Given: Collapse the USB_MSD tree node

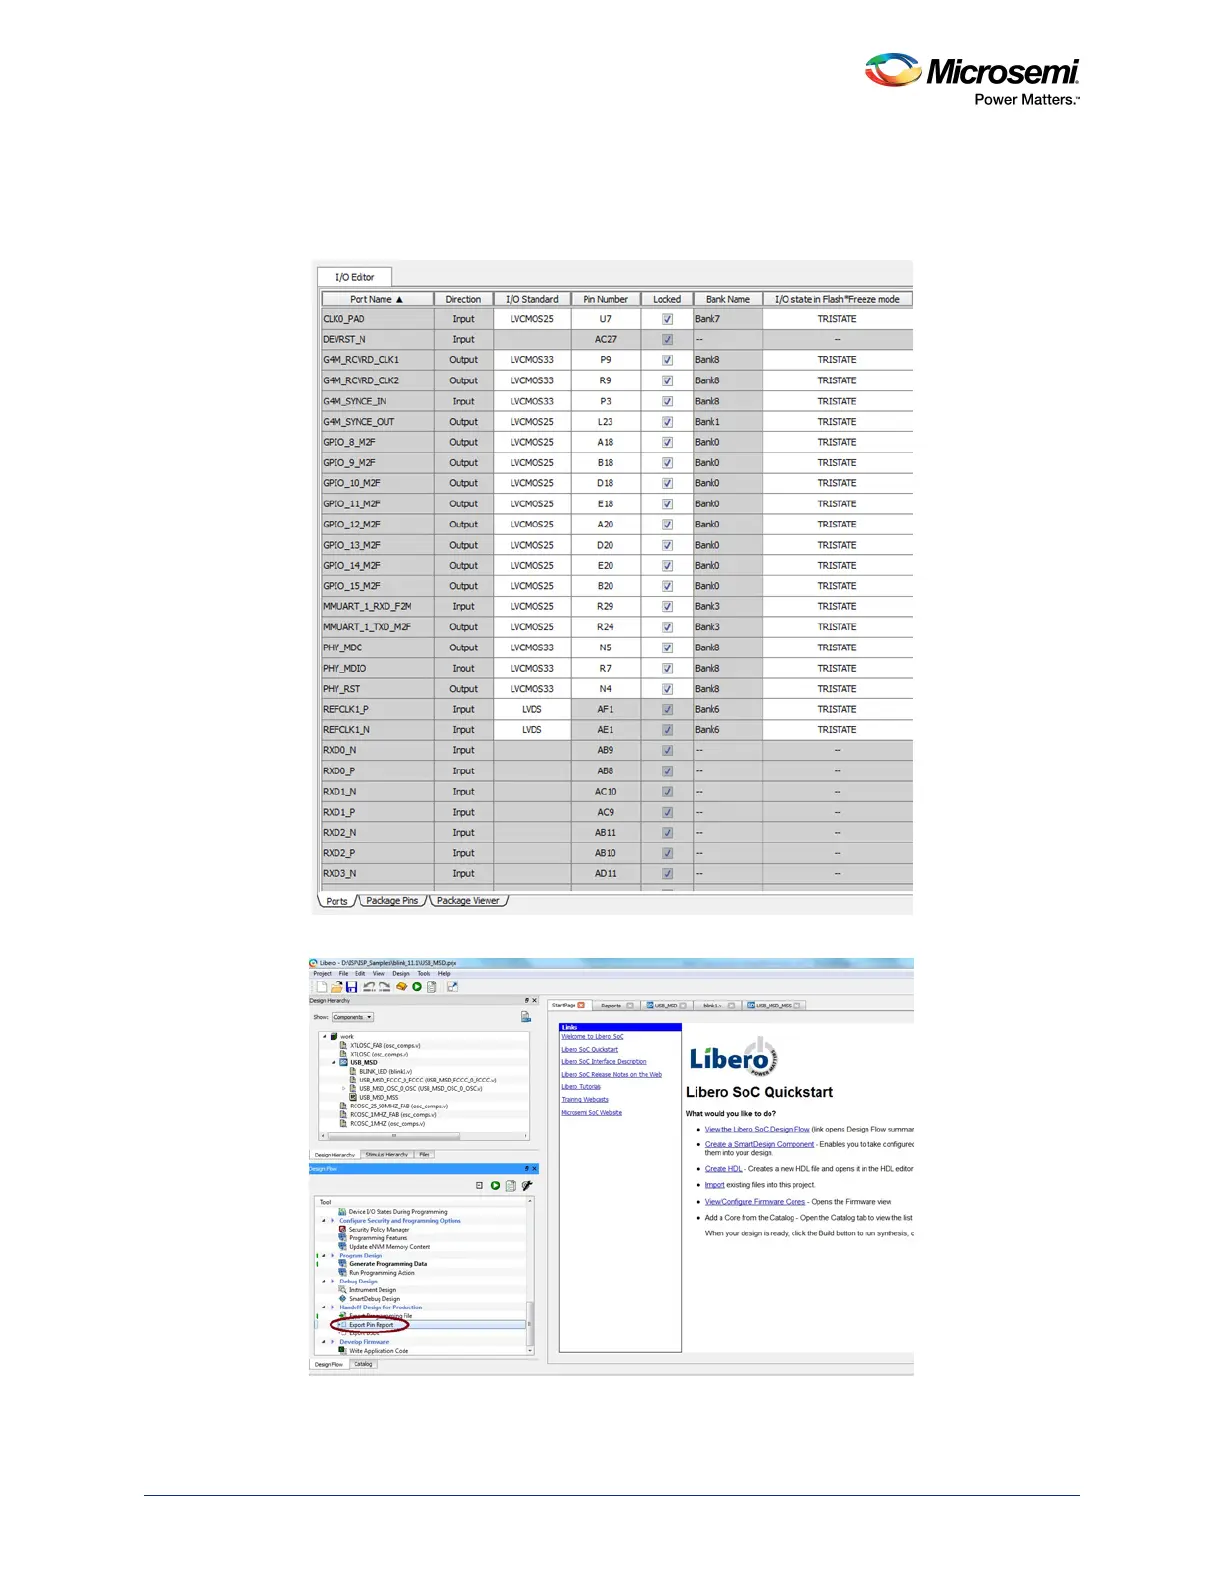Looking at the screenshot, I should coord(334,1063).
